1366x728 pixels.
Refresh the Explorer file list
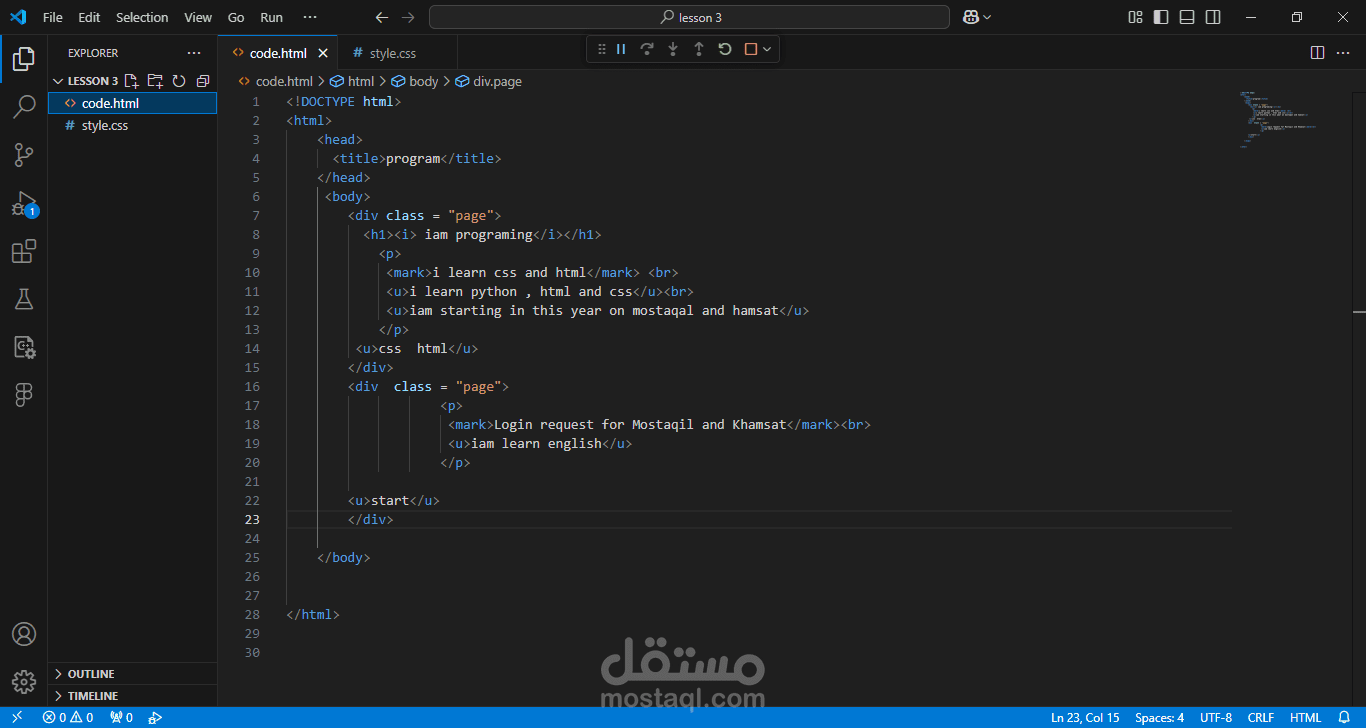pos(179,81)
